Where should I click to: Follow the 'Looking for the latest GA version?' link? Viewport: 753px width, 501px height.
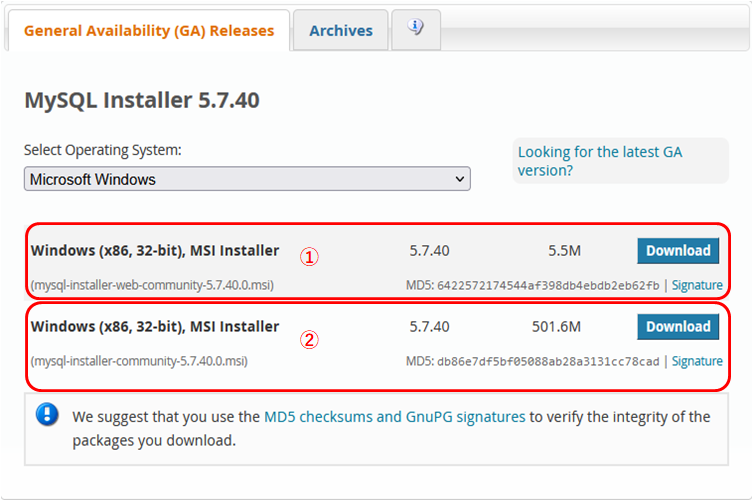600,161
